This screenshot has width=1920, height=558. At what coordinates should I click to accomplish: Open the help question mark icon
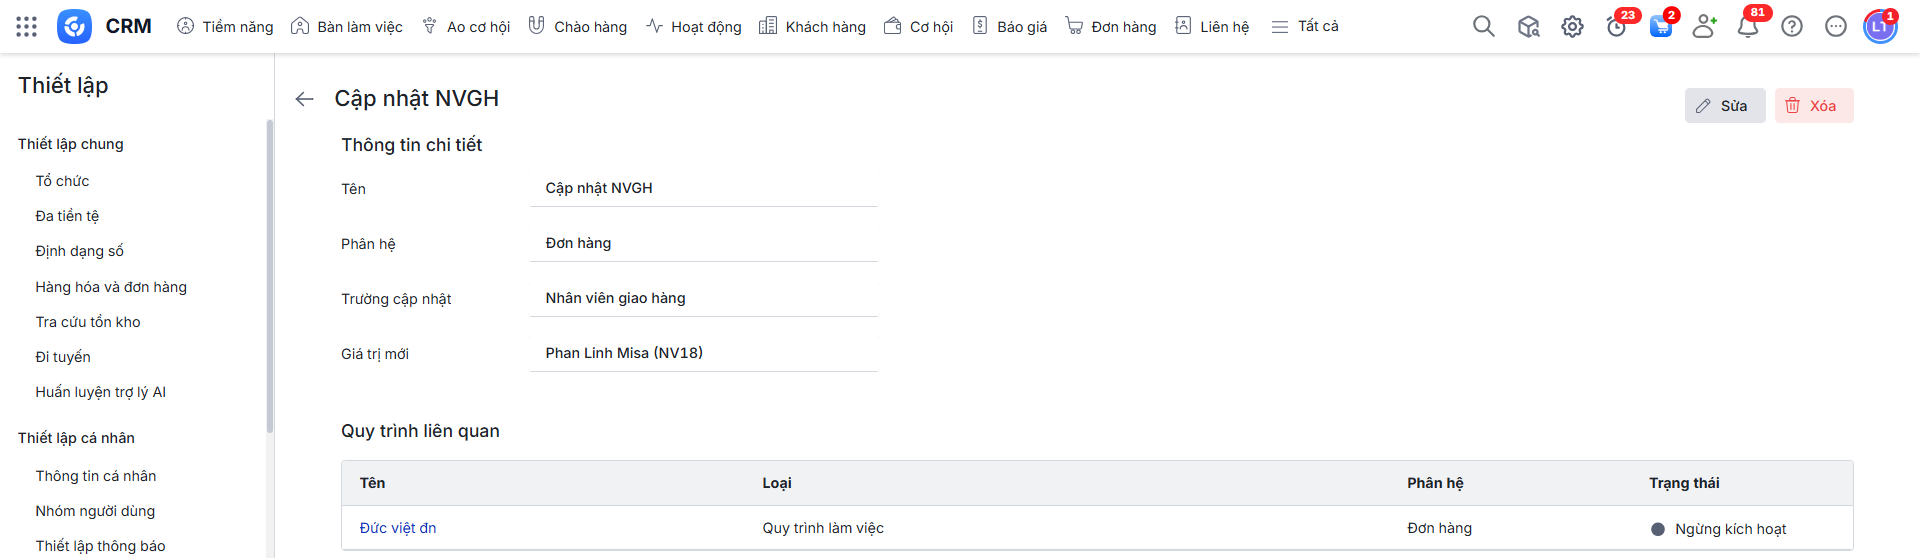(1792, 27)
